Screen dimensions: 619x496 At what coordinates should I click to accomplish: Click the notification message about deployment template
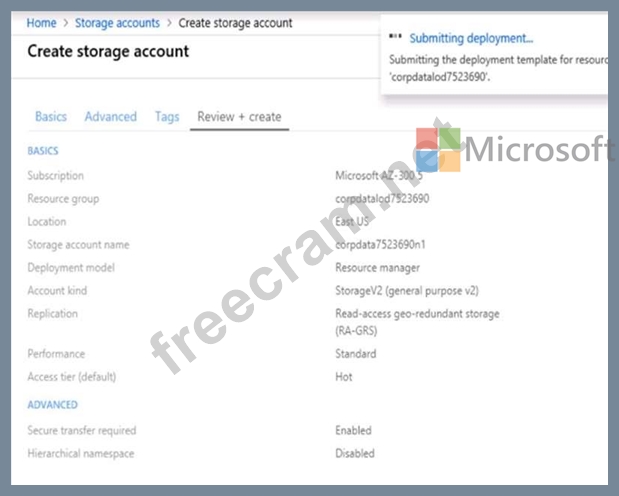499,68
